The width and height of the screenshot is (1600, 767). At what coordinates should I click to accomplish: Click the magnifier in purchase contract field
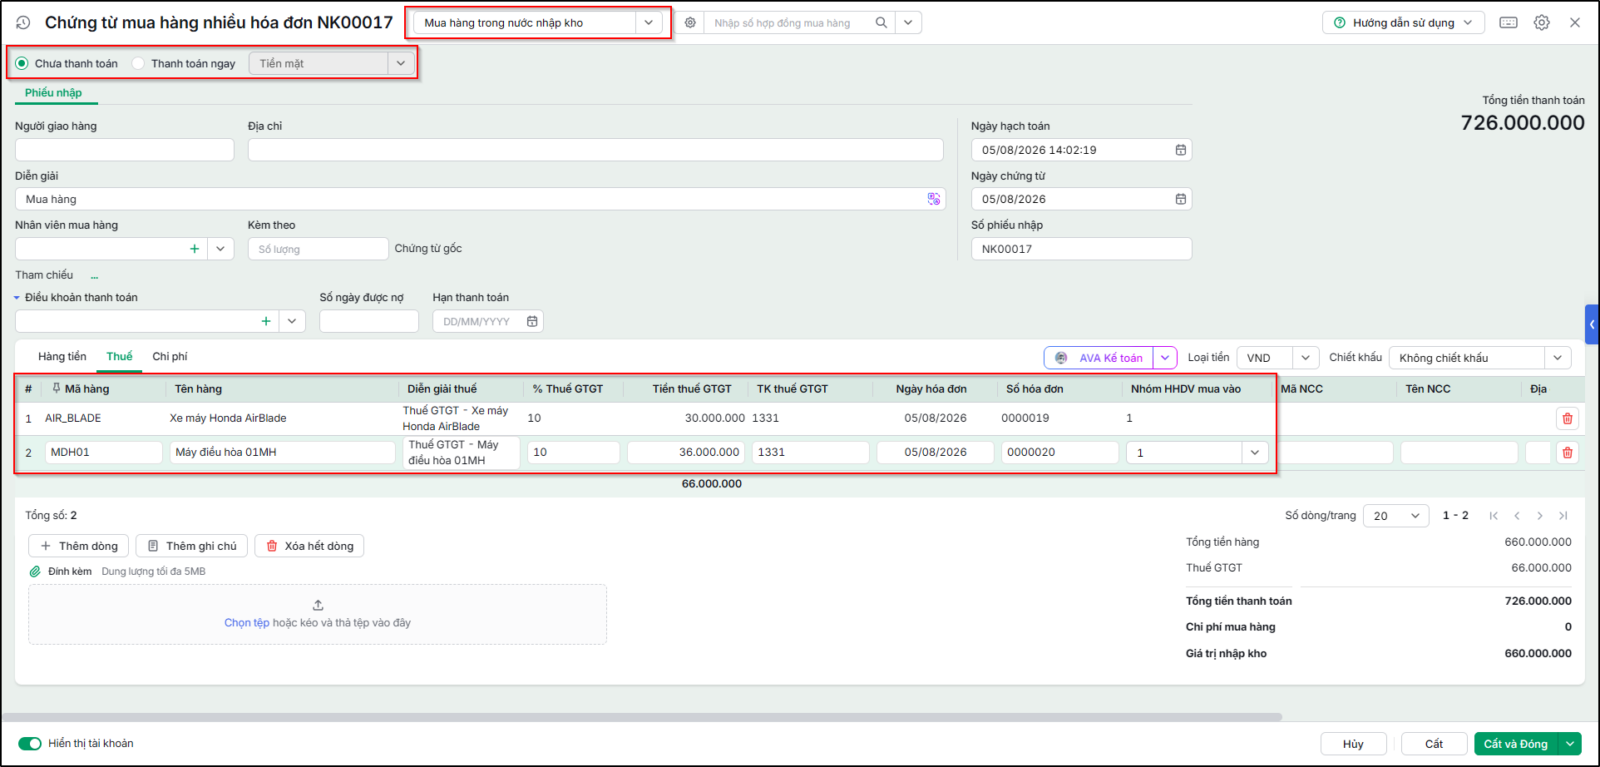click(x=881, y=22)
